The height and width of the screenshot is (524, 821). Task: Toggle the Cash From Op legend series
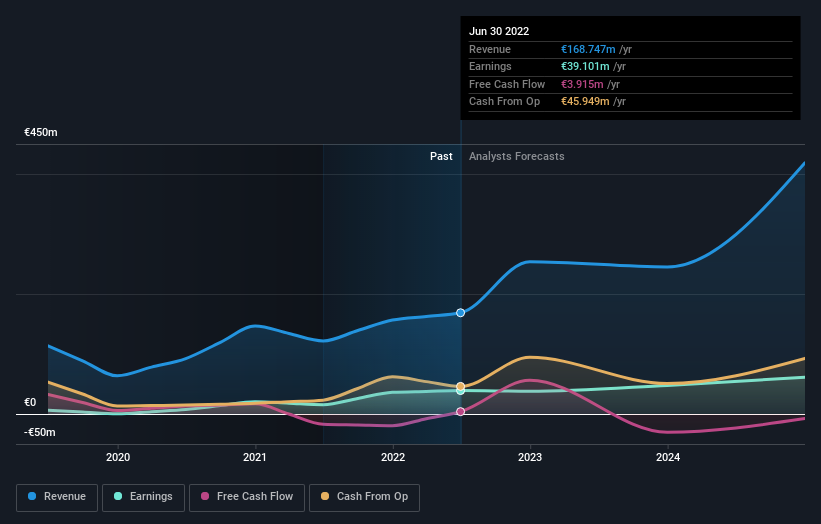[364, 497]
